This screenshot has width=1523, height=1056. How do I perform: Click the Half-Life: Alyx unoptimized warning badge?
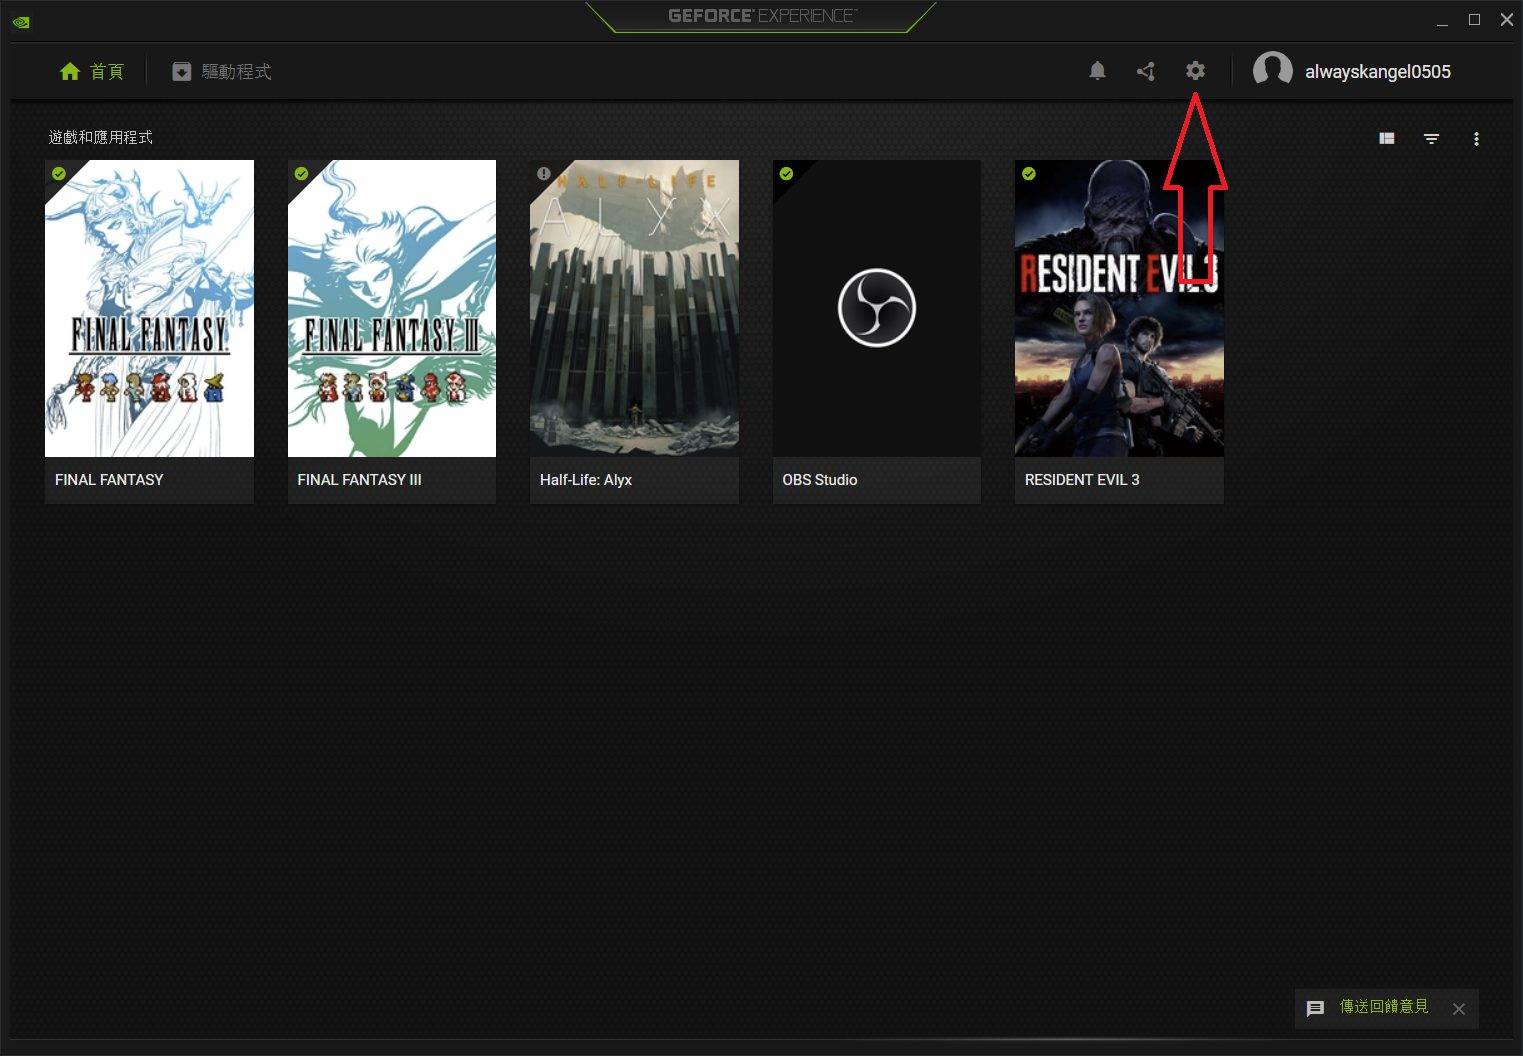point(543,174)
